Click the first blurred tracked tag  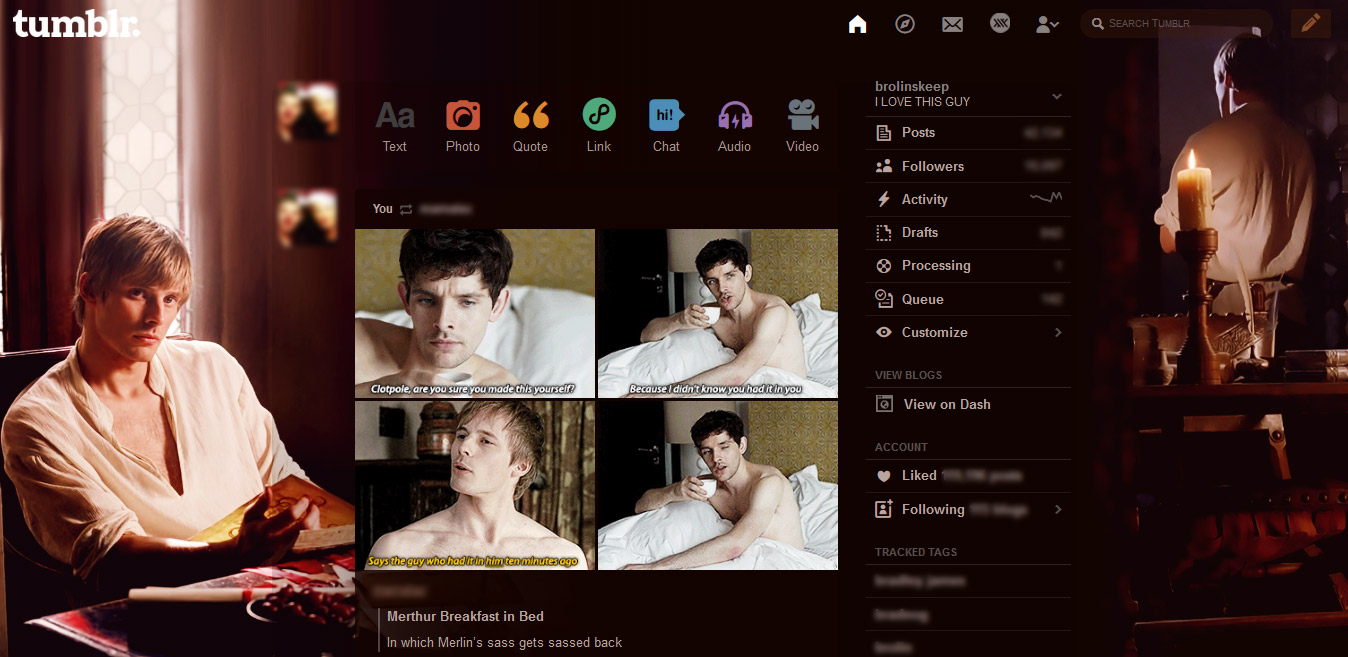(920, 581)
